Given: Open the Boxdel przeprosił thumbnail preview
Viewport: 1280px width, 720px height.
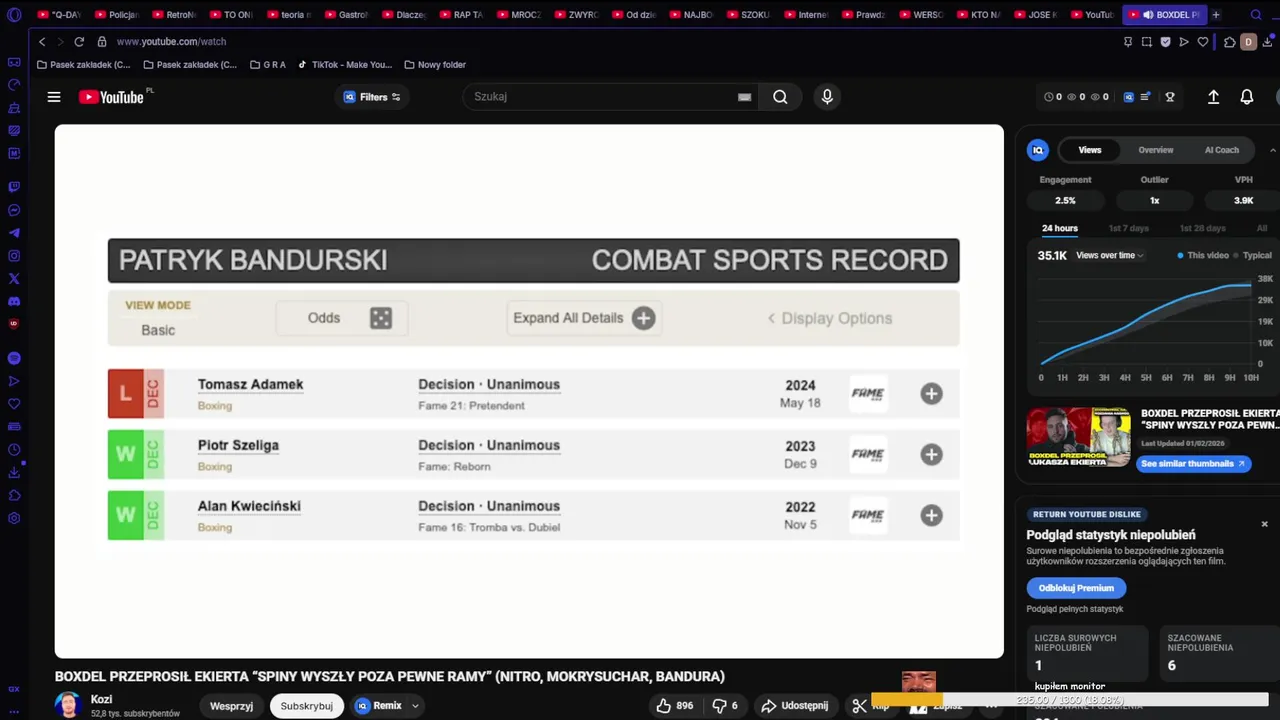Looking at the screenshot, I should point(1078,437).
